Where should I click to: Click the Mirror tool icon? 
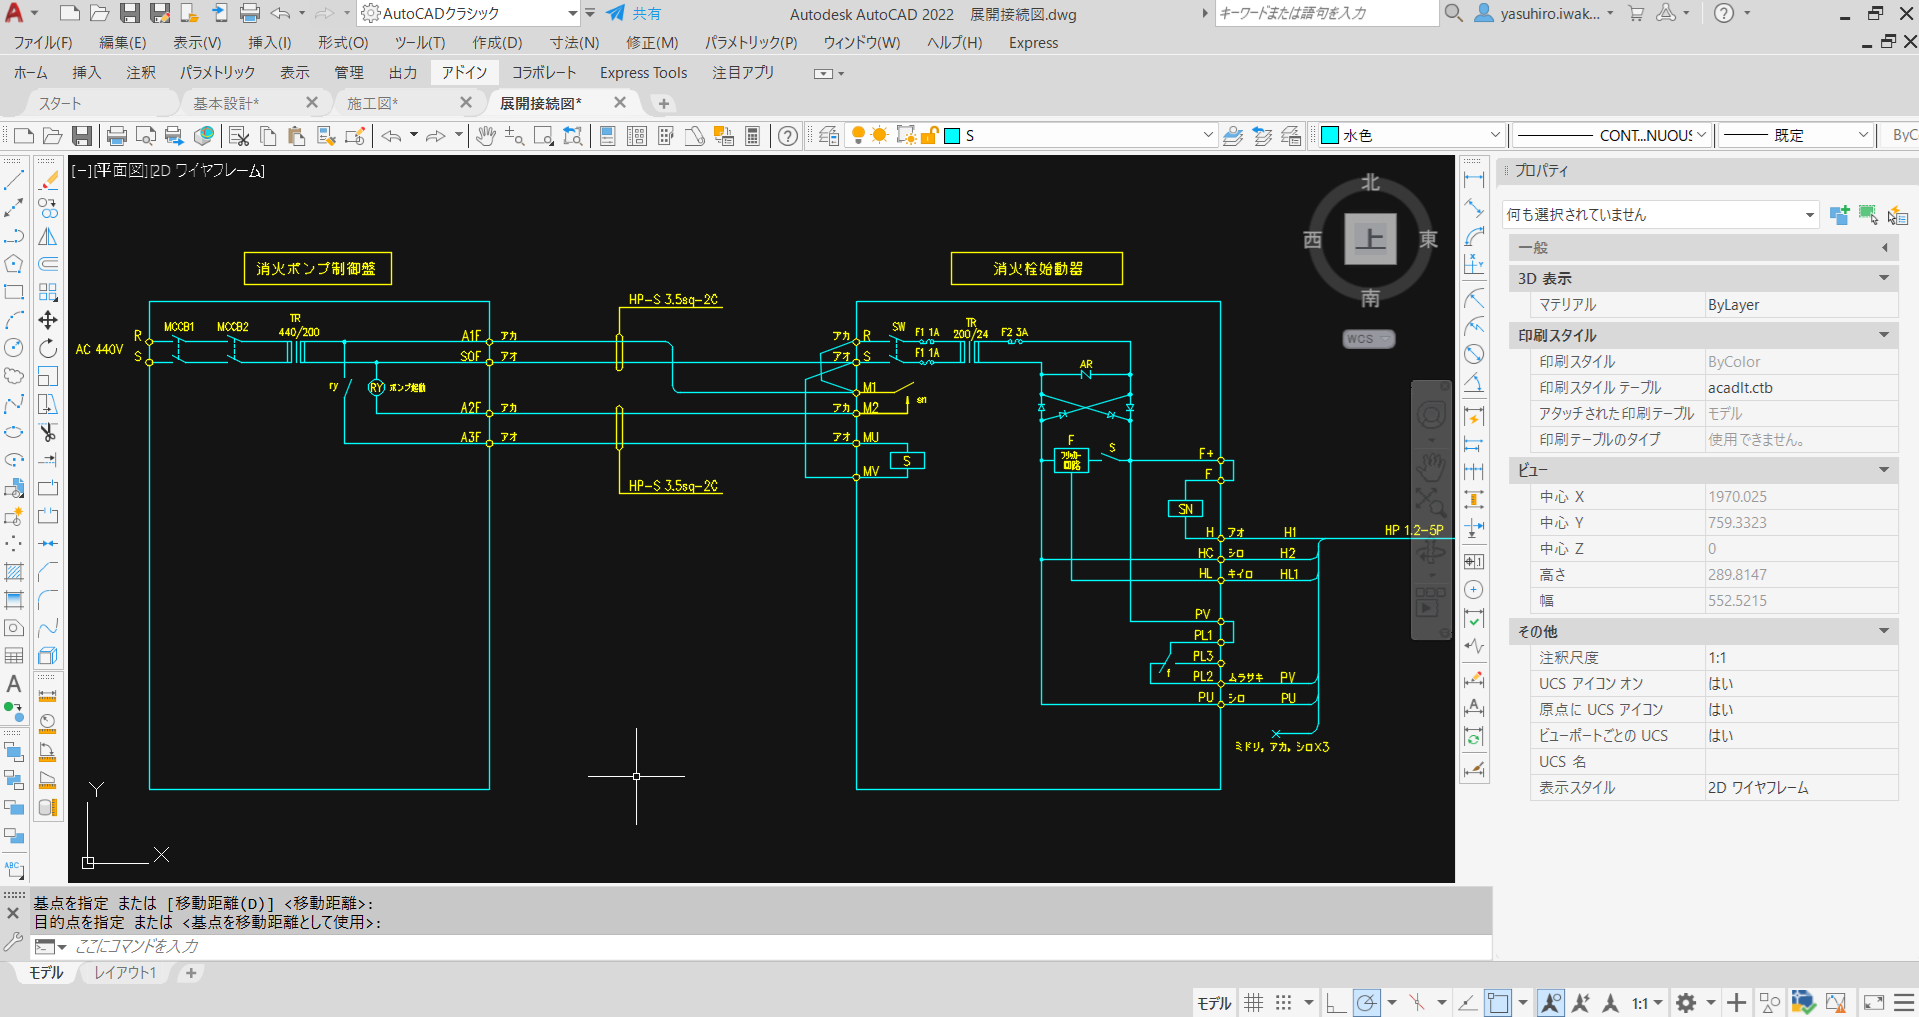tap(48, 237)
